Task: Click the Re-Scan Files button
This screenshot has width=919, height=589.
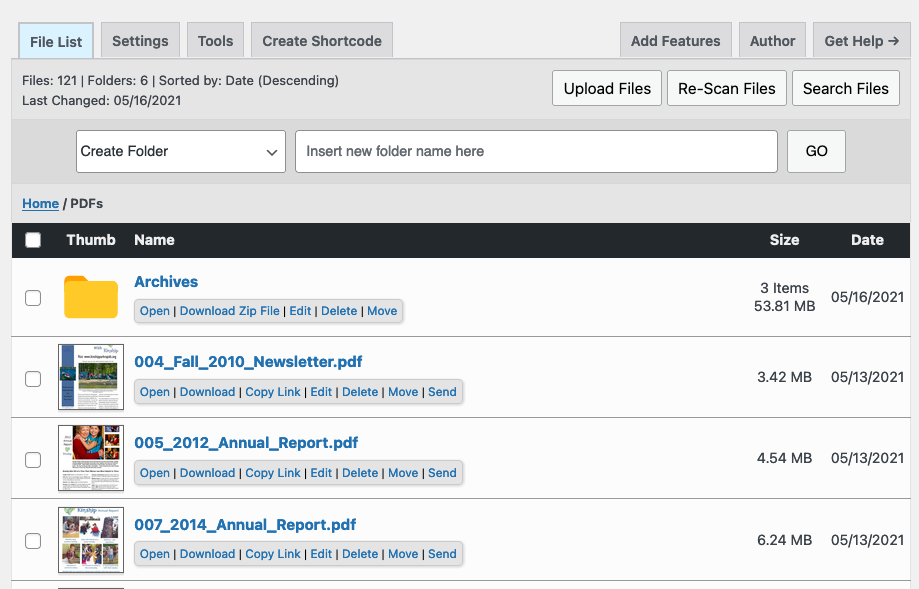Action: pos(727,88)
